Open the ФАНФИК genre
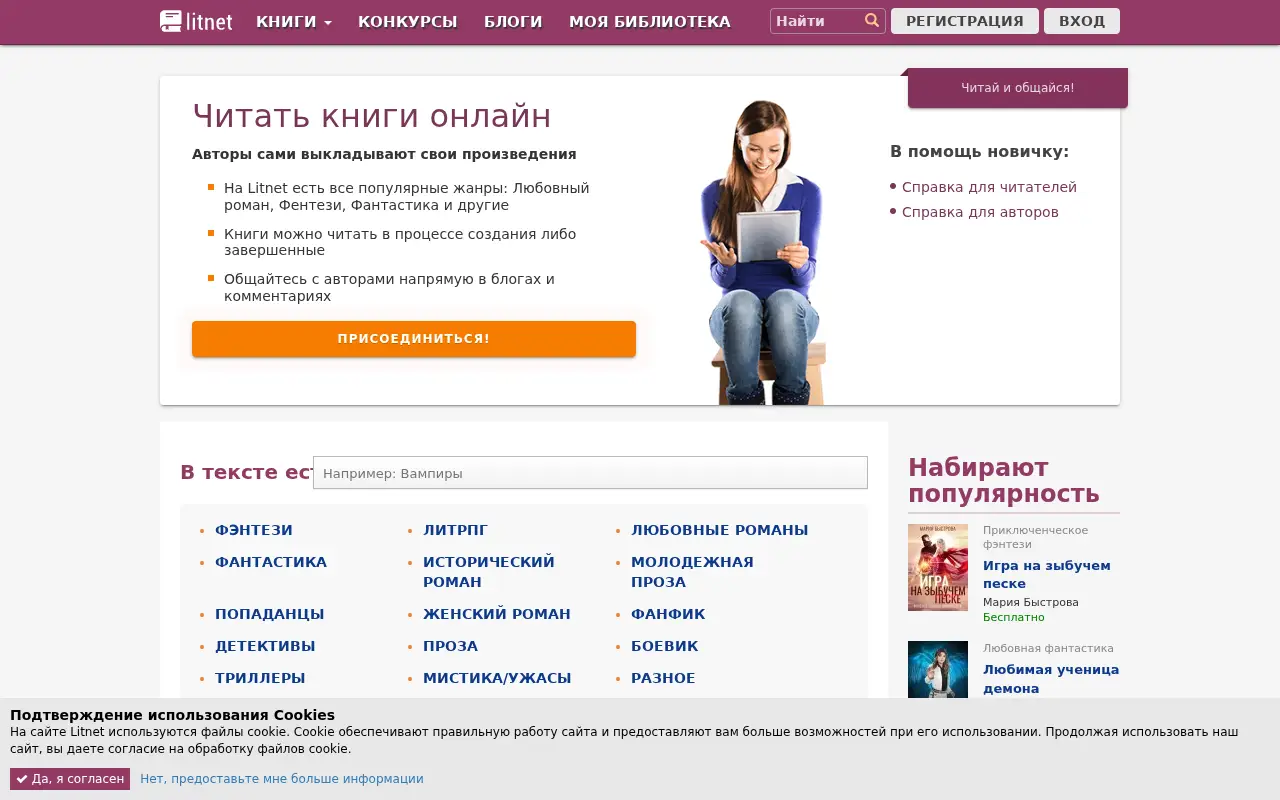Screen dimensions: 1280x800 tap(668, 614)
